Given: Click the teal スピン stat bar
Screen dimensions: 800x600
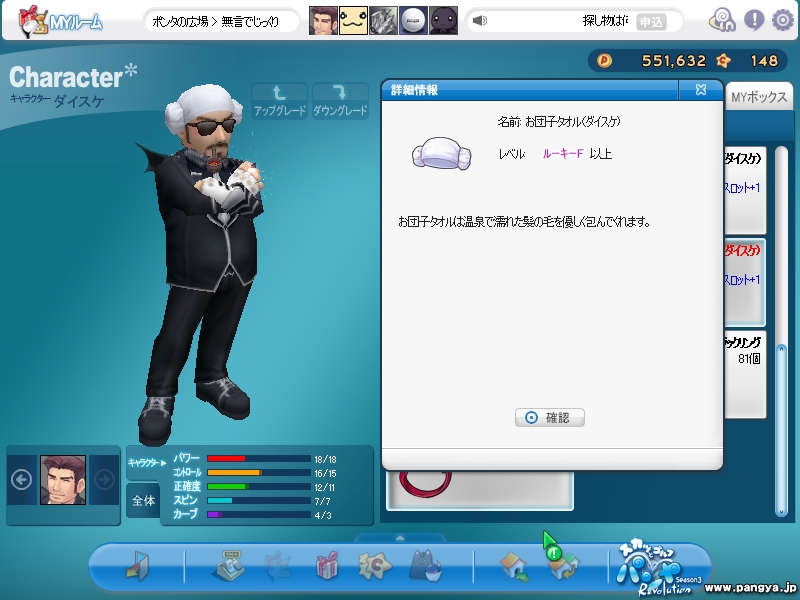Looking at the screenshot, I should (259, 501).
